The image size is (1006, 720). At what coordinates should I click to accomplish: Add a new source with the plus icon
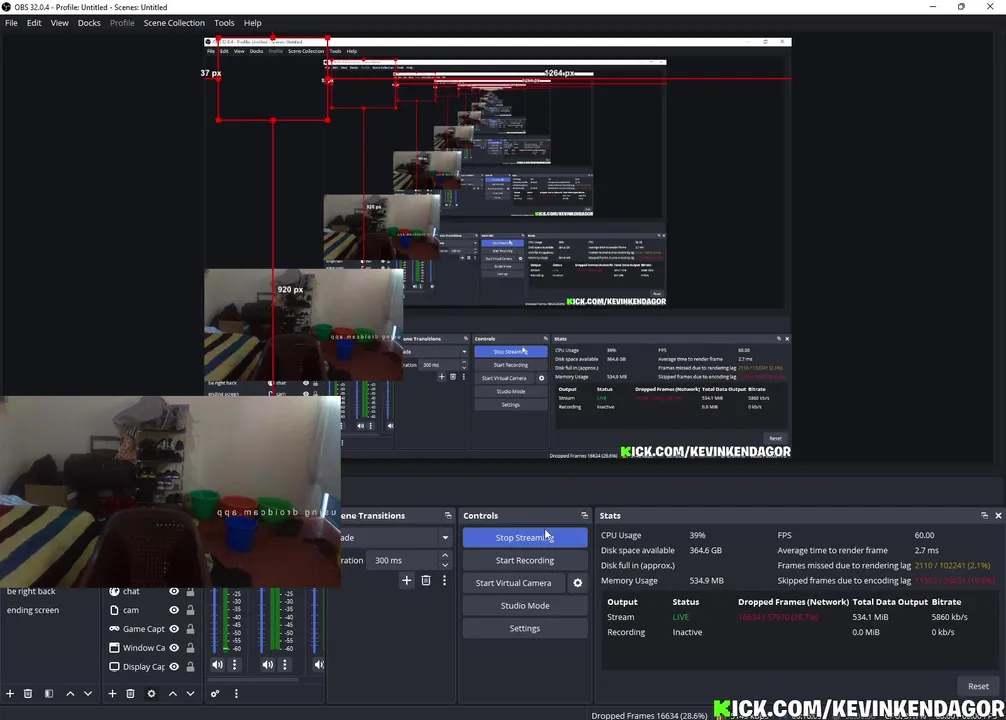coord(112,694)
